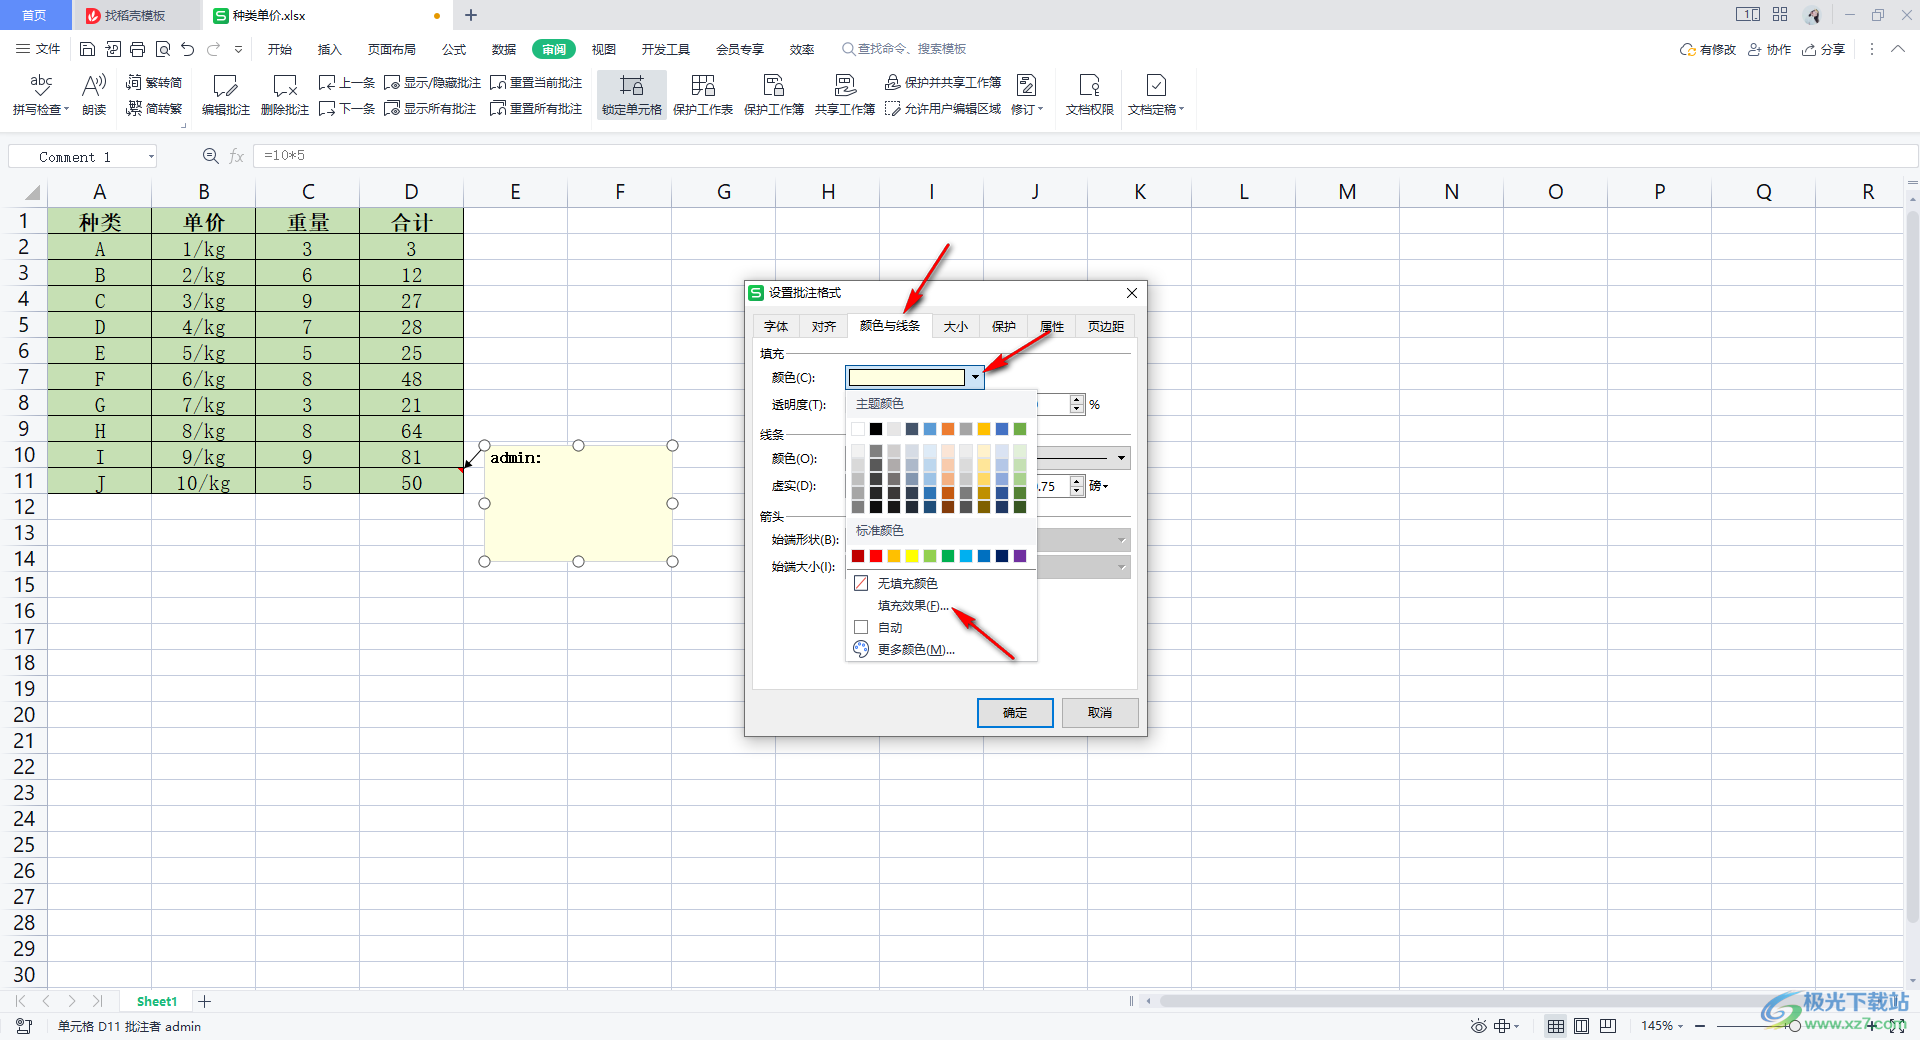Open the File (文件) menu
The height and width of the screenshot is (1040, 1920).
tap(38, 49)
